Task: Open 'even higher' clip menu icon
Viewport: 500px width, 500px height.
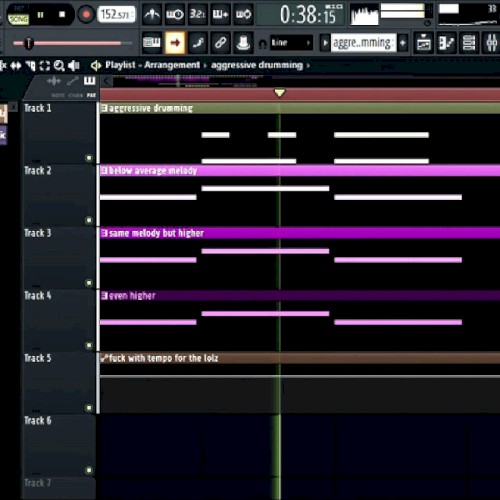Action: [104, 296]
